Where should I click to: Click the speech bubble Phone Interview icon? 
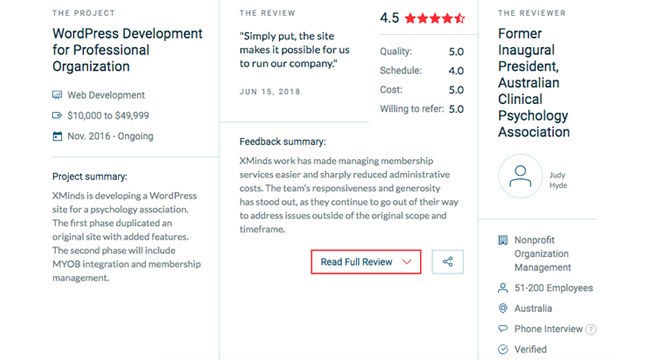(503, 329)
